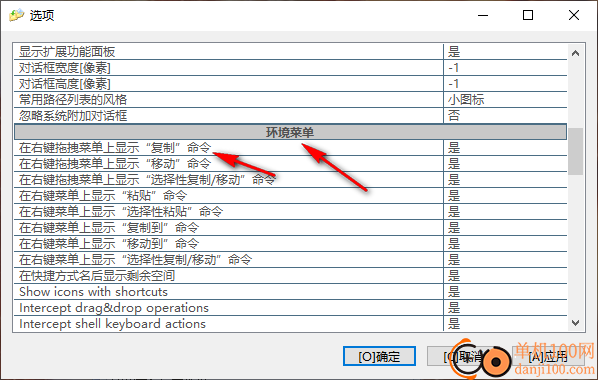
Task: Select the Intercept shell keyboard actions row
Action: pyautogui.click(x=290, y=324)
